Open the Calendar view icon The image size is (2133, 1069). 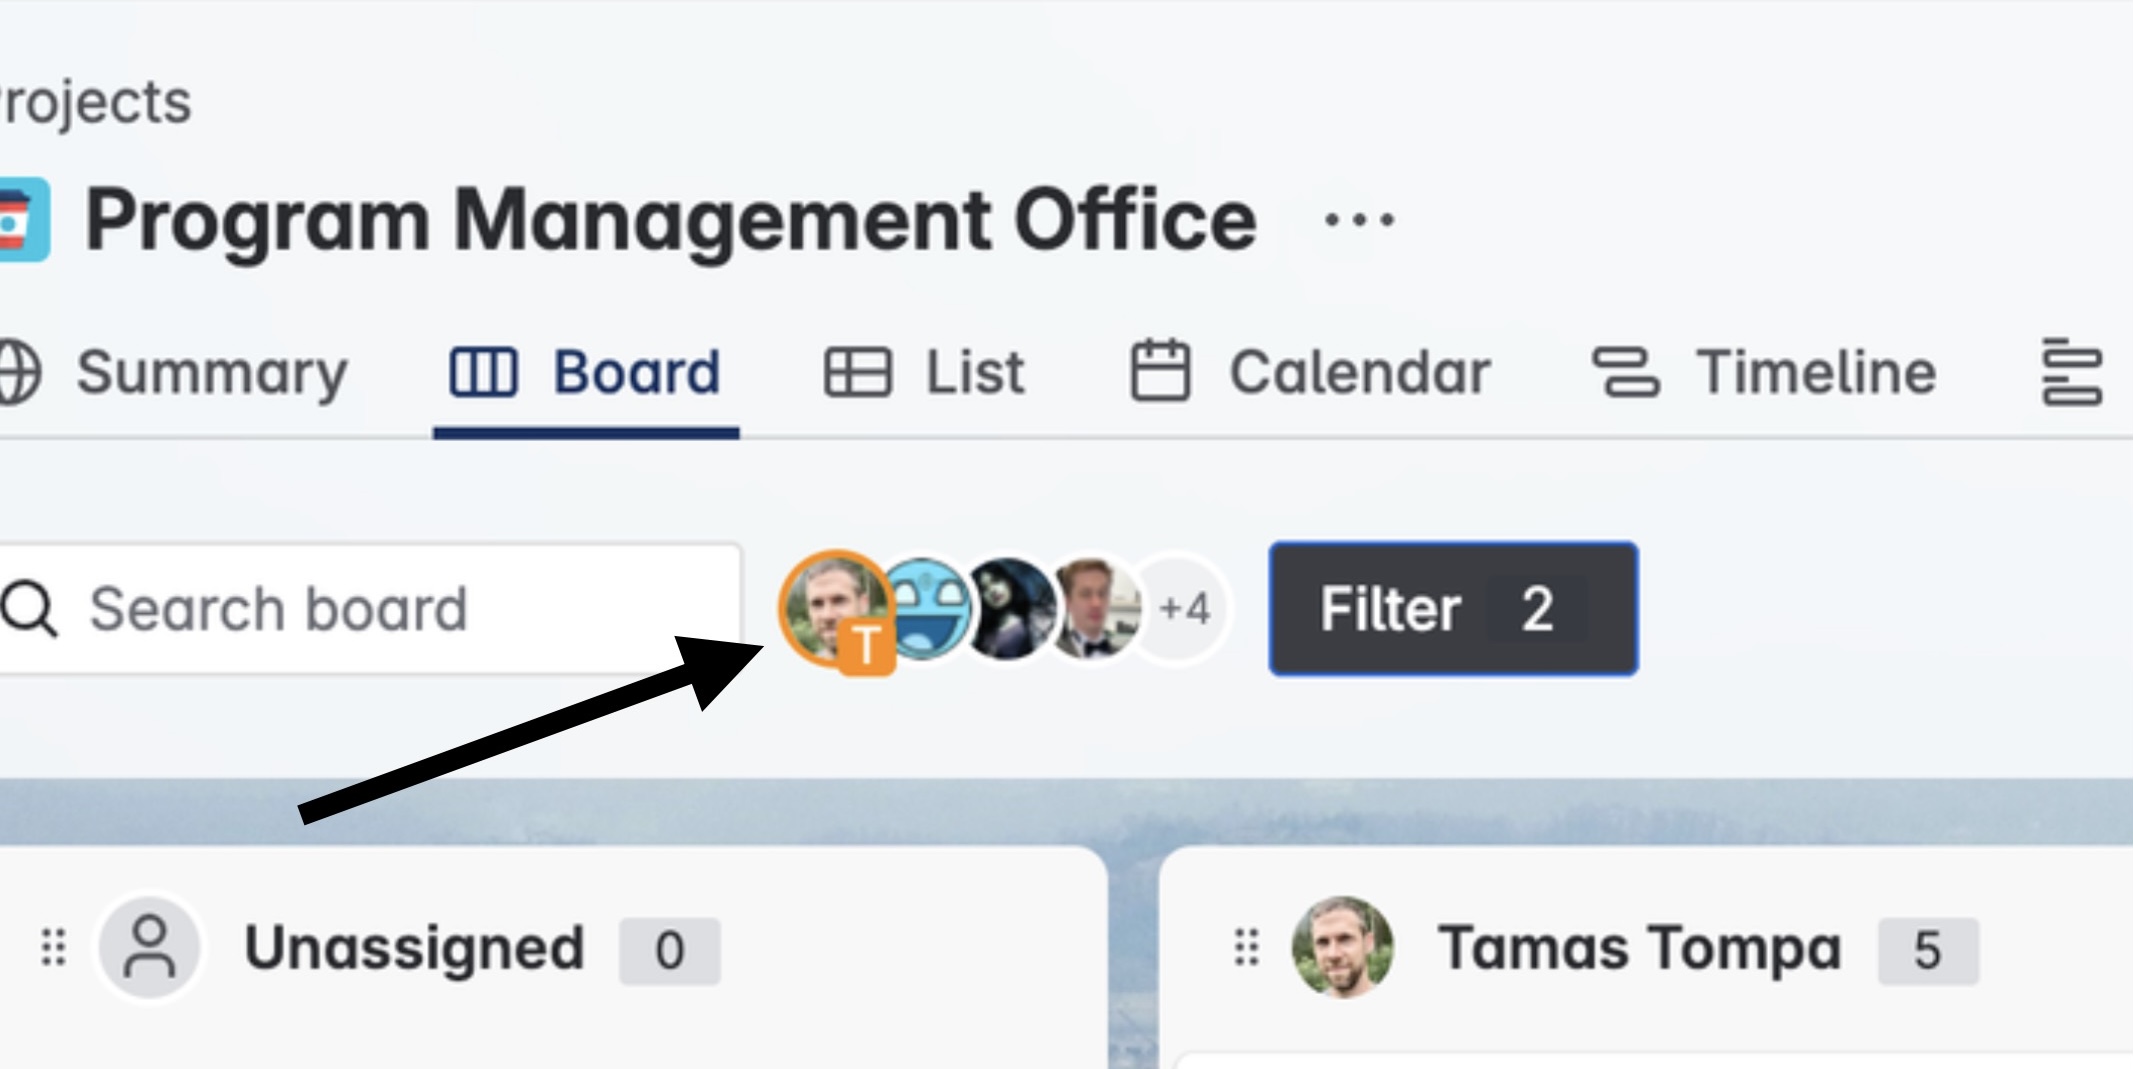tap(1160, 370)
